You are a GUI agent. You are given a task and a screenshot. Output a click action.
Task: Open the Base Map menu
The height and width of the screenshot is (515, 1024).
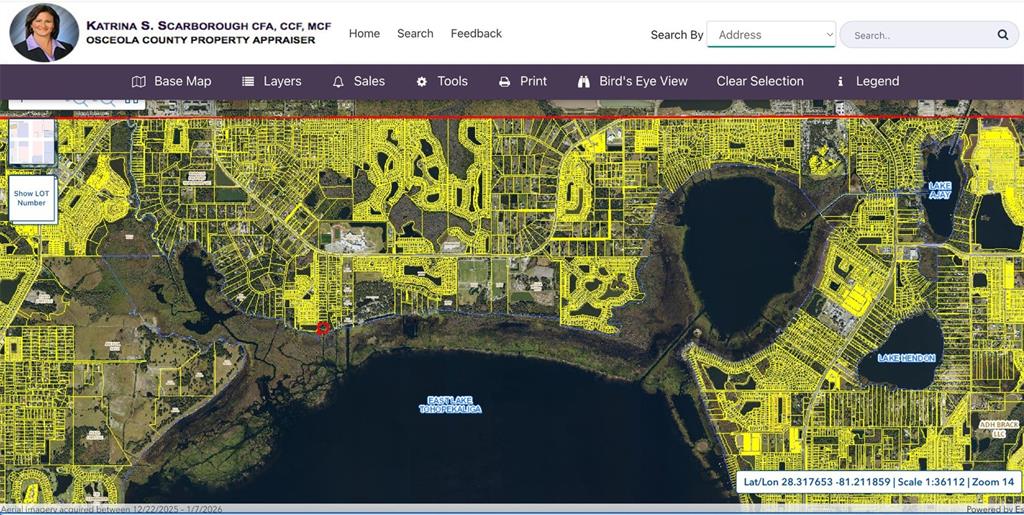172,82
